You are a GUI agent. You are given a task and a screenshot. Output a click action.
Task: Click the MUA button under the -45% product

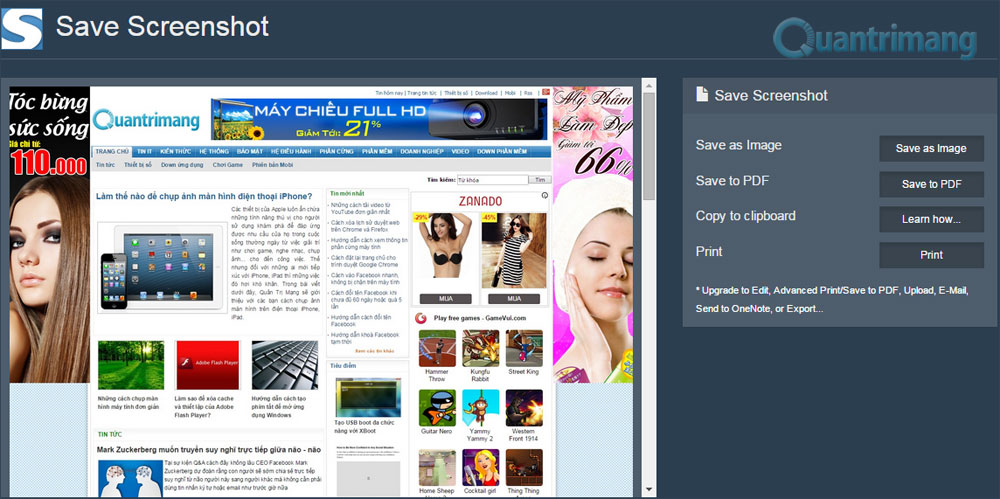click(513, 299)
